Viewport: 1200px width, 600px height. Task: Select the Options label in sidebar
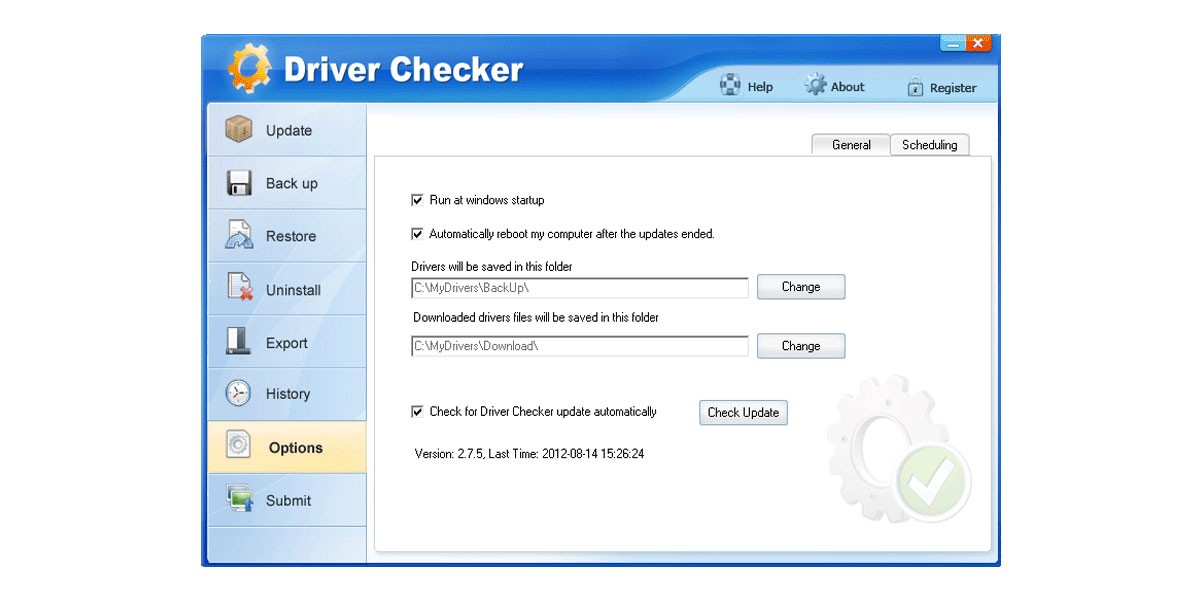296,448
